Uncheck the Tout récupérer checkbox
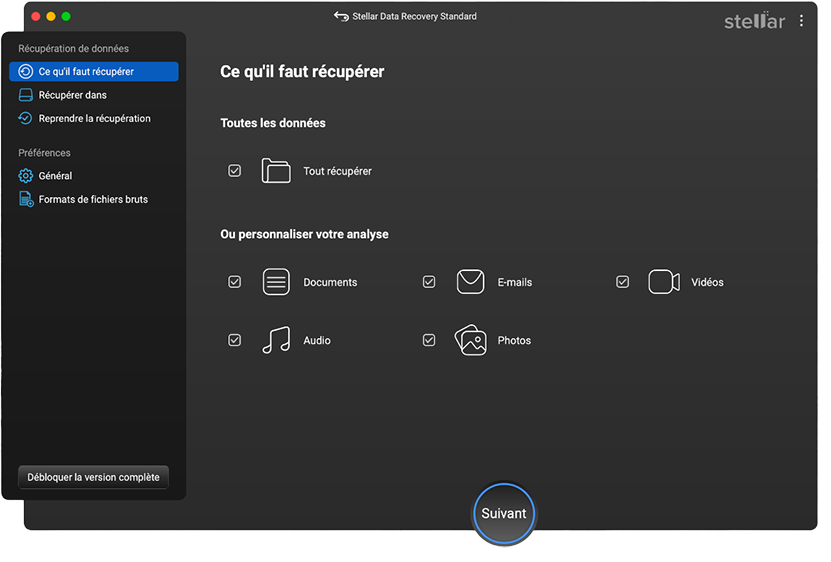This screenshot has height=562, width=831. click(235, 171)
